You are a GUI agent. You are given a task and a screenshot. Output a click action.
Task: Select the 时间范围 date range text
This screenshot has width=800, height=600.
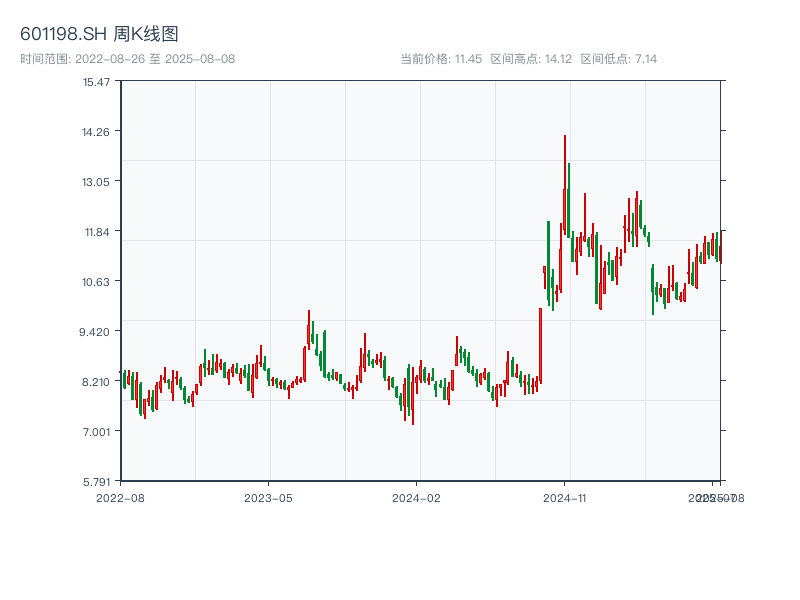point(127,59)
